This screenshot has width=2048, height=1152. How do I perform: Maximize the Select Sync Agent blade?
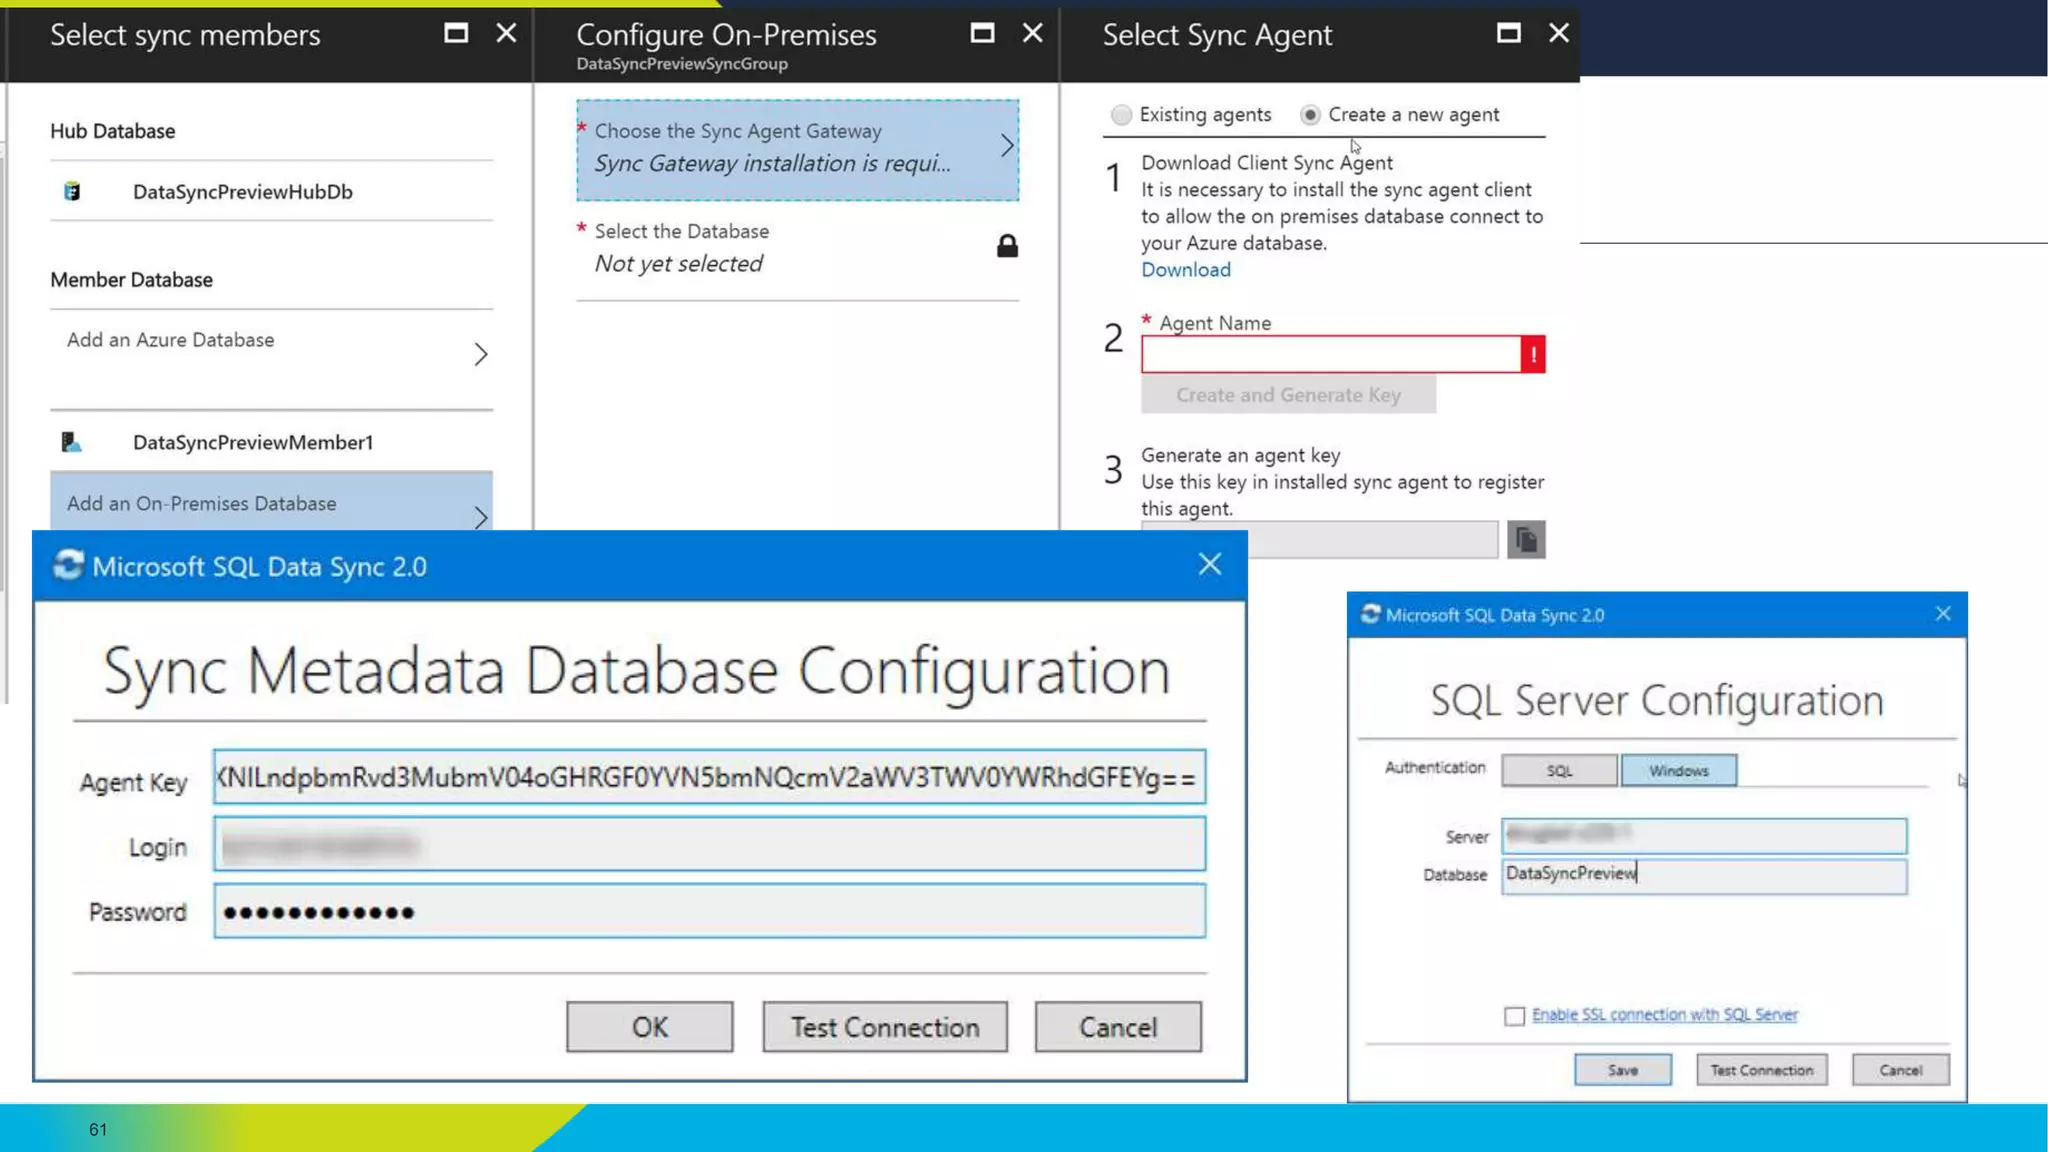coord(1508,34)
